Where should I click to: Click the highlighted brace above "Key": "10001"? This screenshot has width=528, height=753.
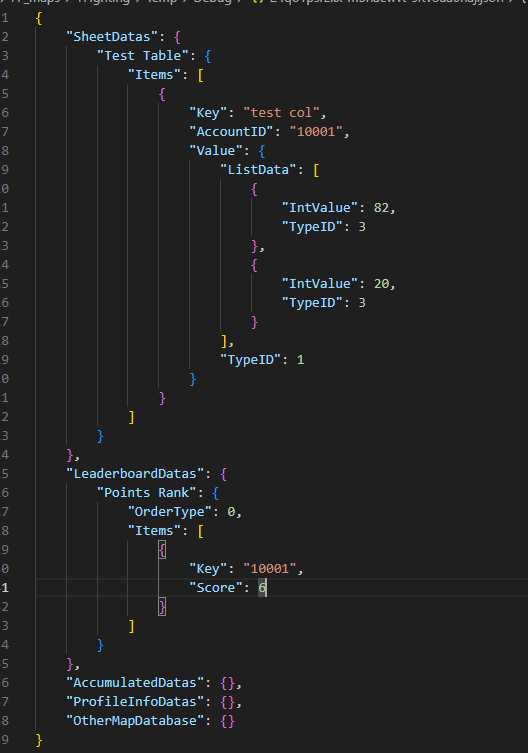tap(162, 550)
